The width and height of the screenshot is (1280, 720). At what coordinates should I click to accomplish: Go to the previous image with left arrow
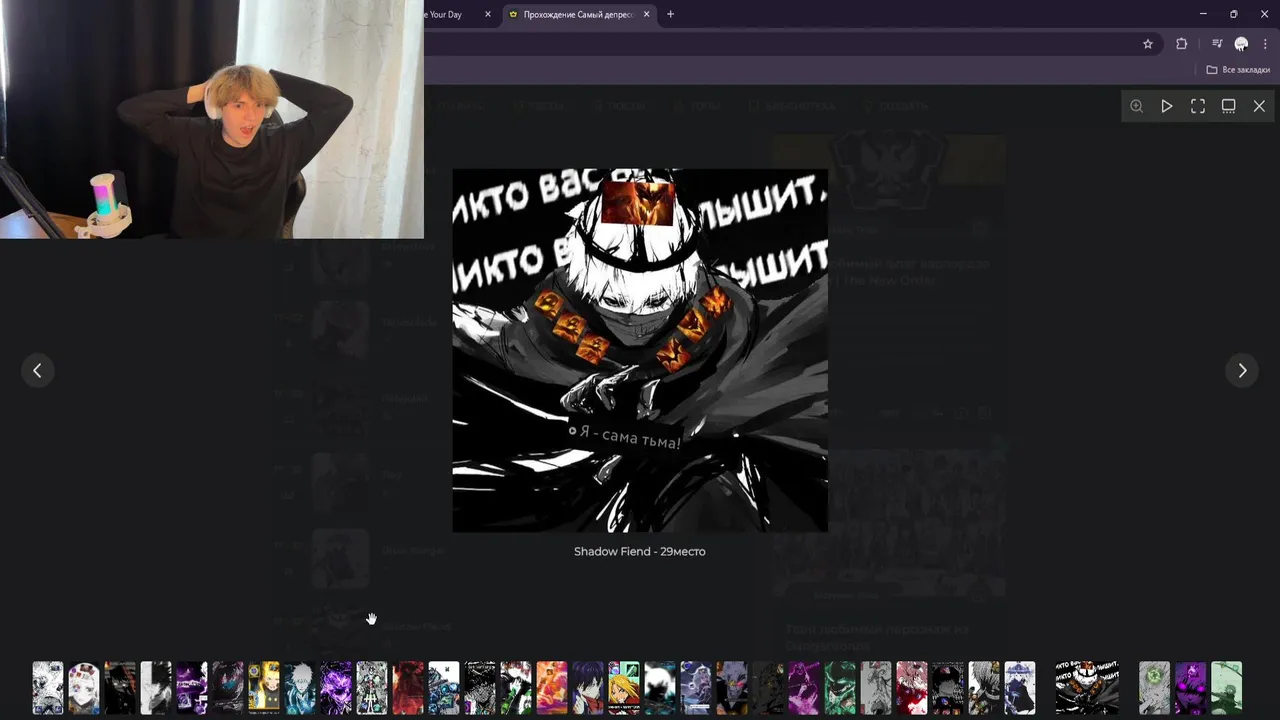point(37,370)
